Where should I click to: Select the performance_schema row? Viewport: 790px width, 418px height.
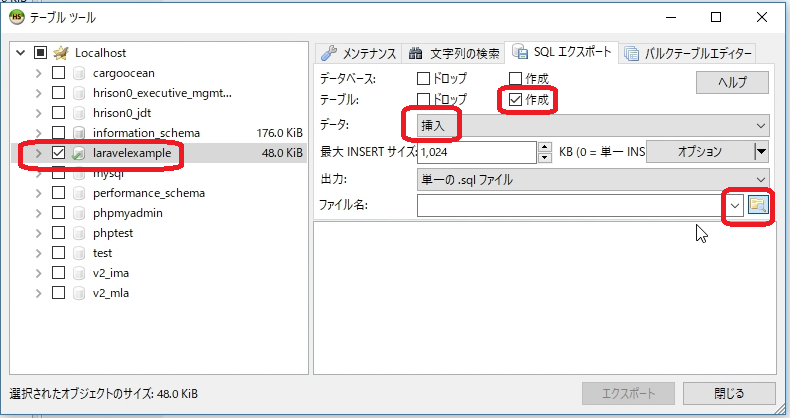[158, 193]
